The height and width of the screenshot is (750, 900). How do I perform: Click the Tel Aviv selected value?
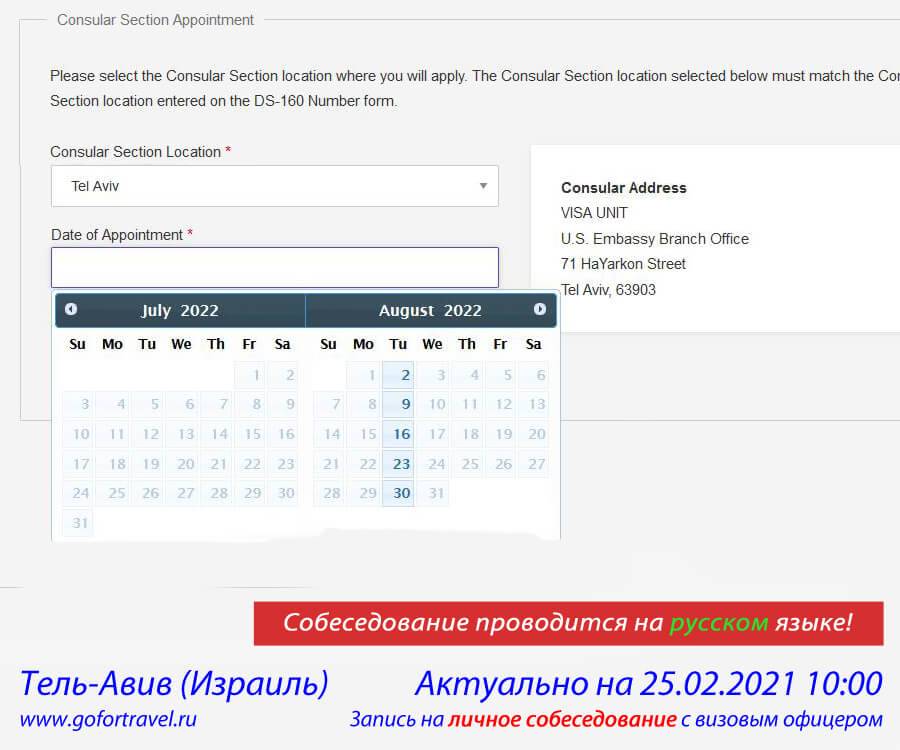(96, 186)
